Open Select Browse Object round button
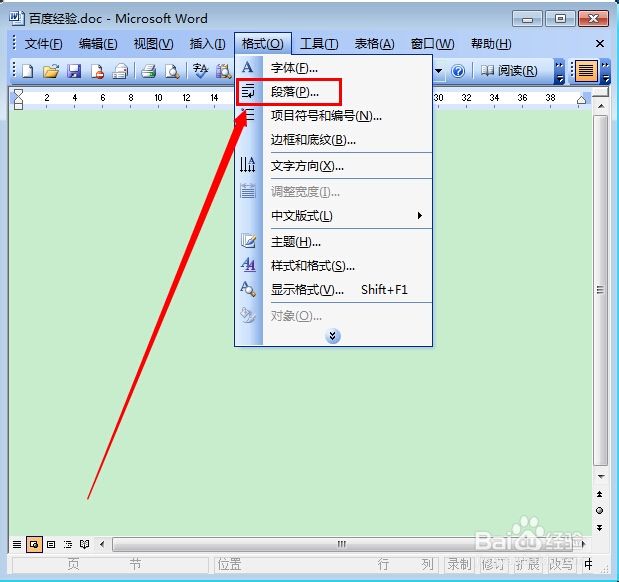 (600, 511)
